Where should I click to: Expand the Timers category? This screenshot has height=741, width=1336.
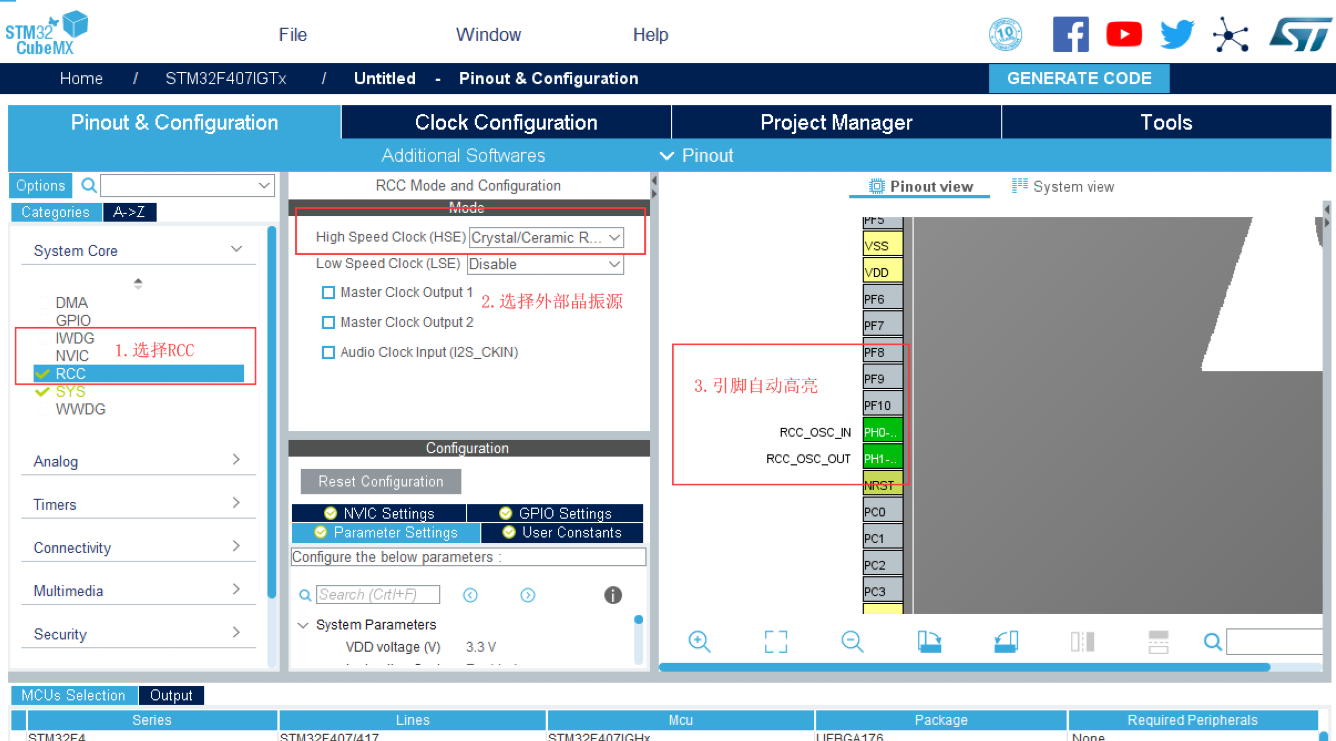[236, 503]
